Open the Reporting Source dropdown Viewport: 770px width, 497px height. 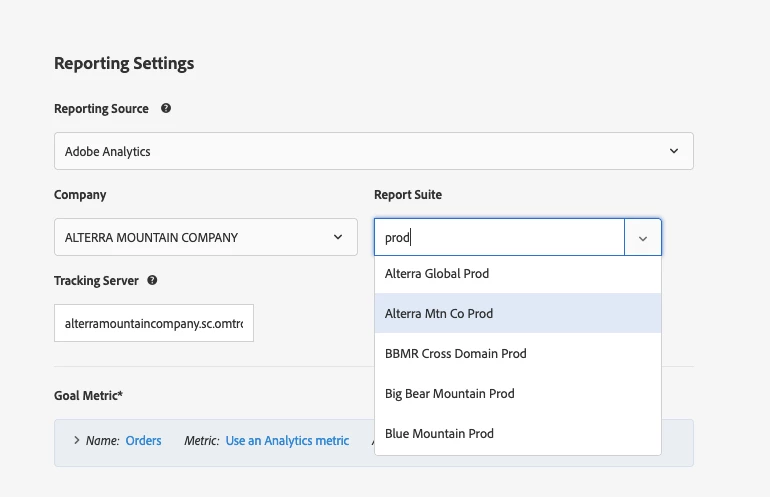[x=674, y=151]
